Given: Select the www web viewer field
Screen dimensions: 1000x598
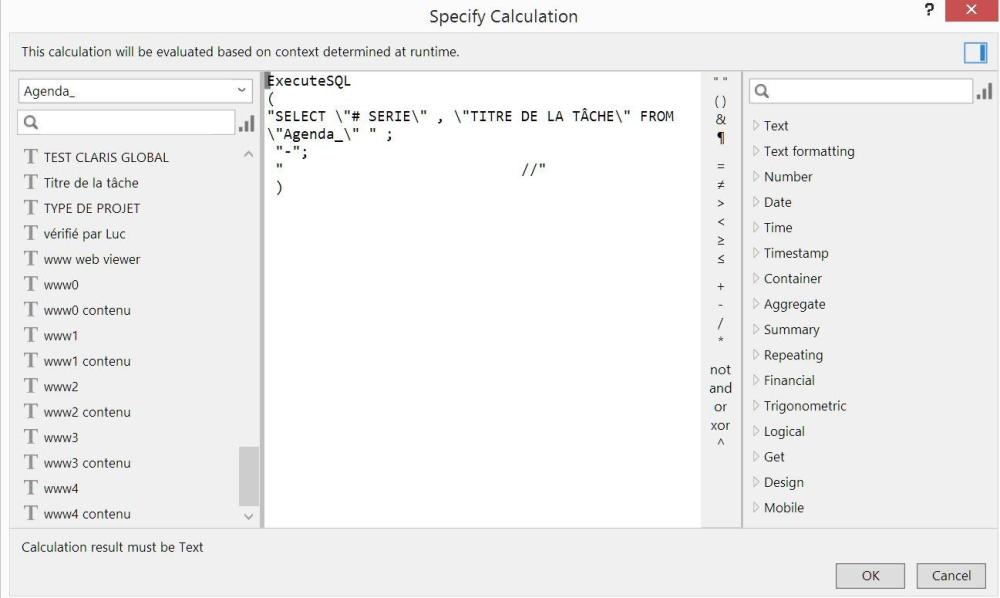Looking at the screenshot, I should [x=91, y=259].
